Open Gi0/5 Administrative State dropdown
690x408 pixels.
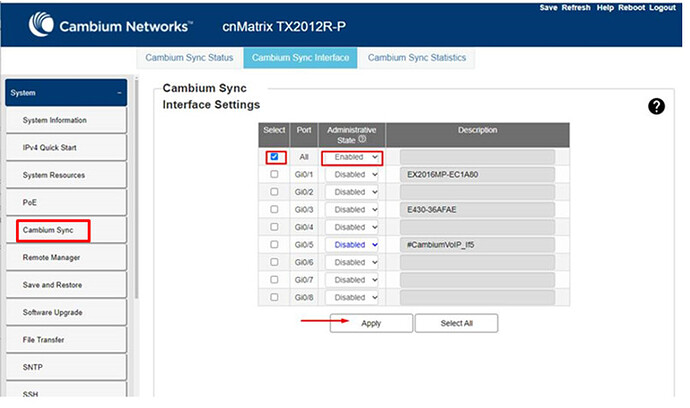[352, 245]
